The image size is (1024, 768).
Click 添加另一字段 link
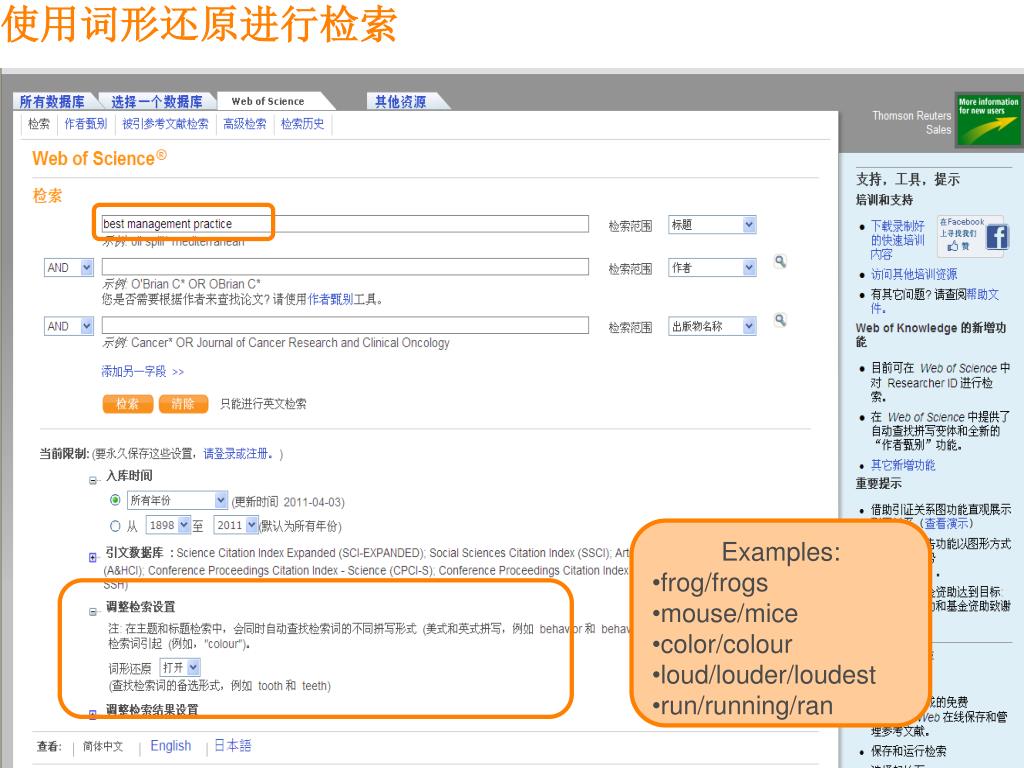[142, 371]
